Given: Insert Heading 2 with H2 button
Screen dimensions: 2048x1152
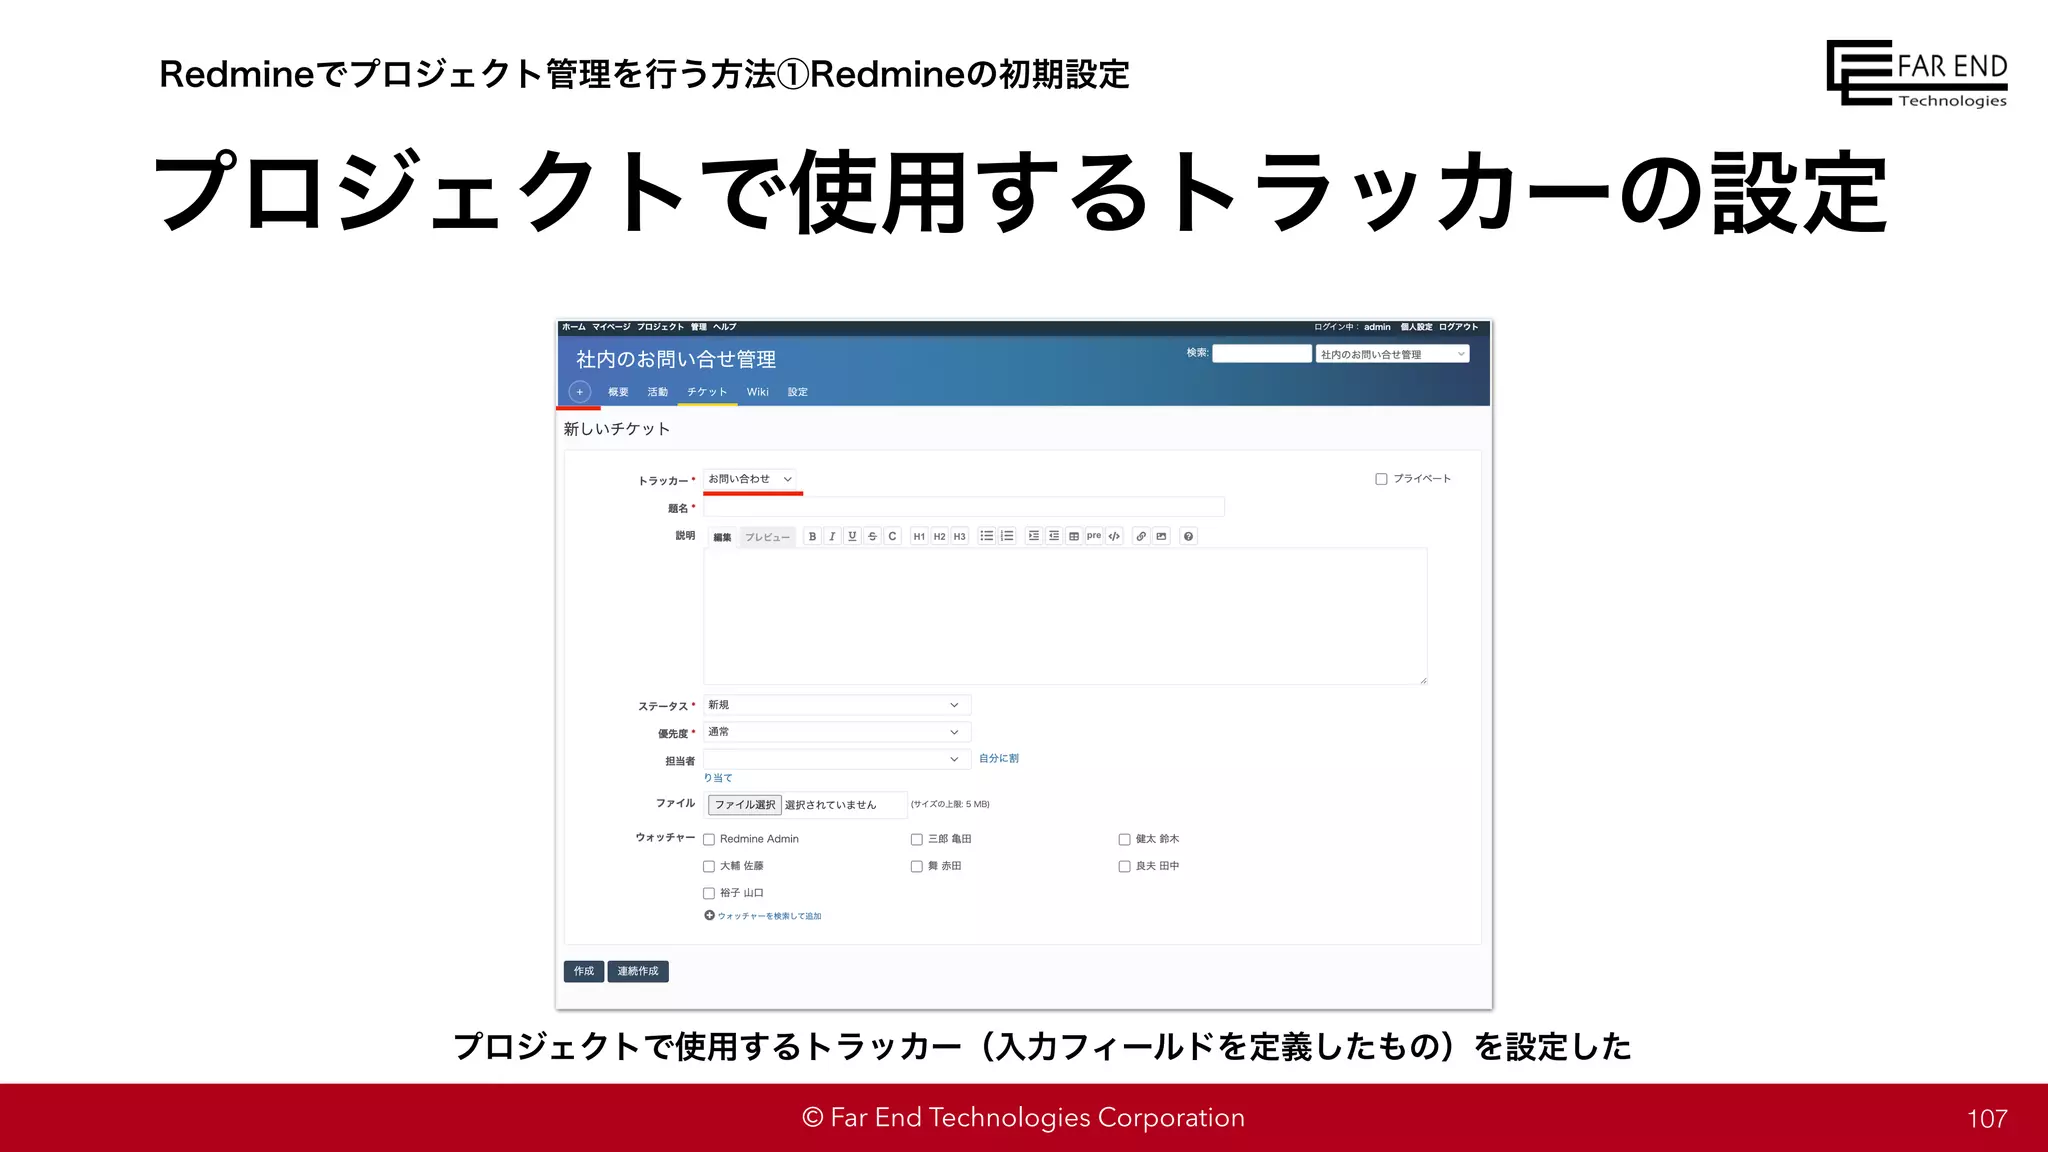Looking at the screenshot, I should point(939,536).
